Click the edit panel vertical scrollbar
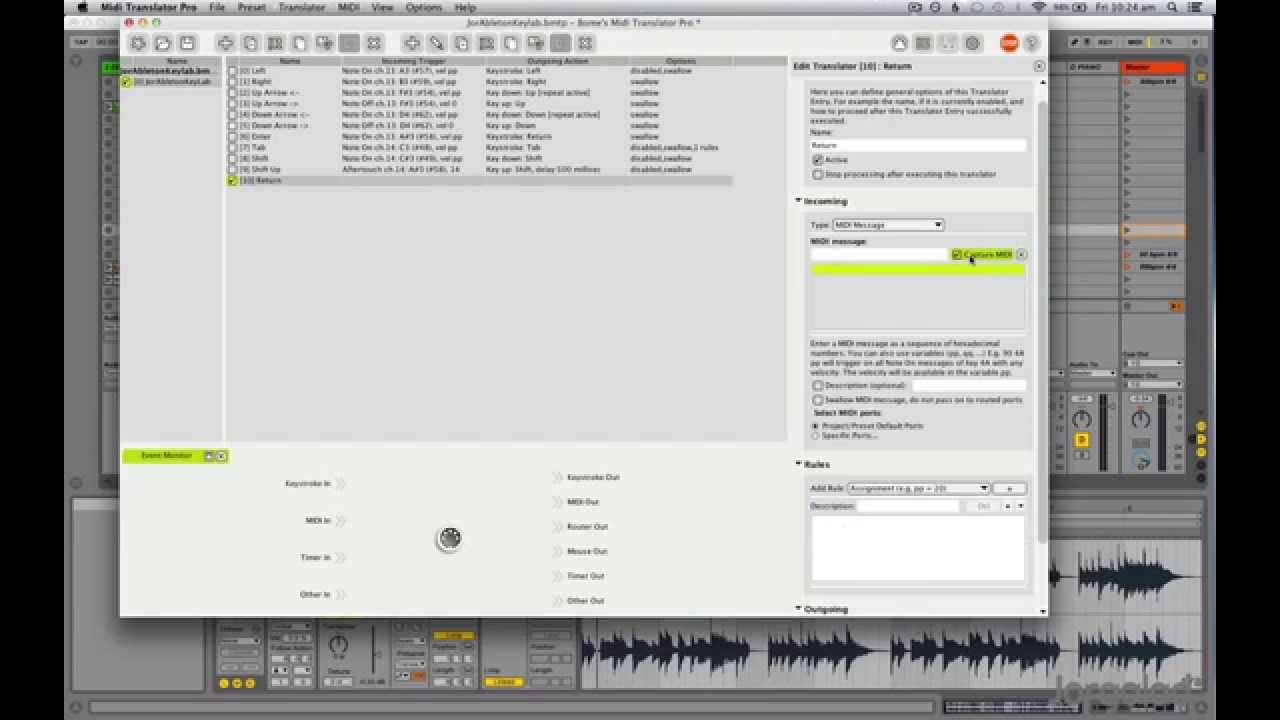This screenshot has height=720, width=1280. (x=1043, y=320)
